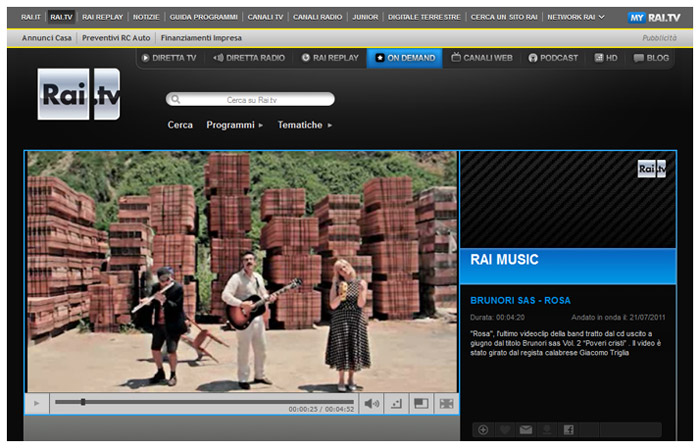Open GUIDA PROGRAMMI in top bar
This screenshot has height=448, width=700.
(204, 17)
